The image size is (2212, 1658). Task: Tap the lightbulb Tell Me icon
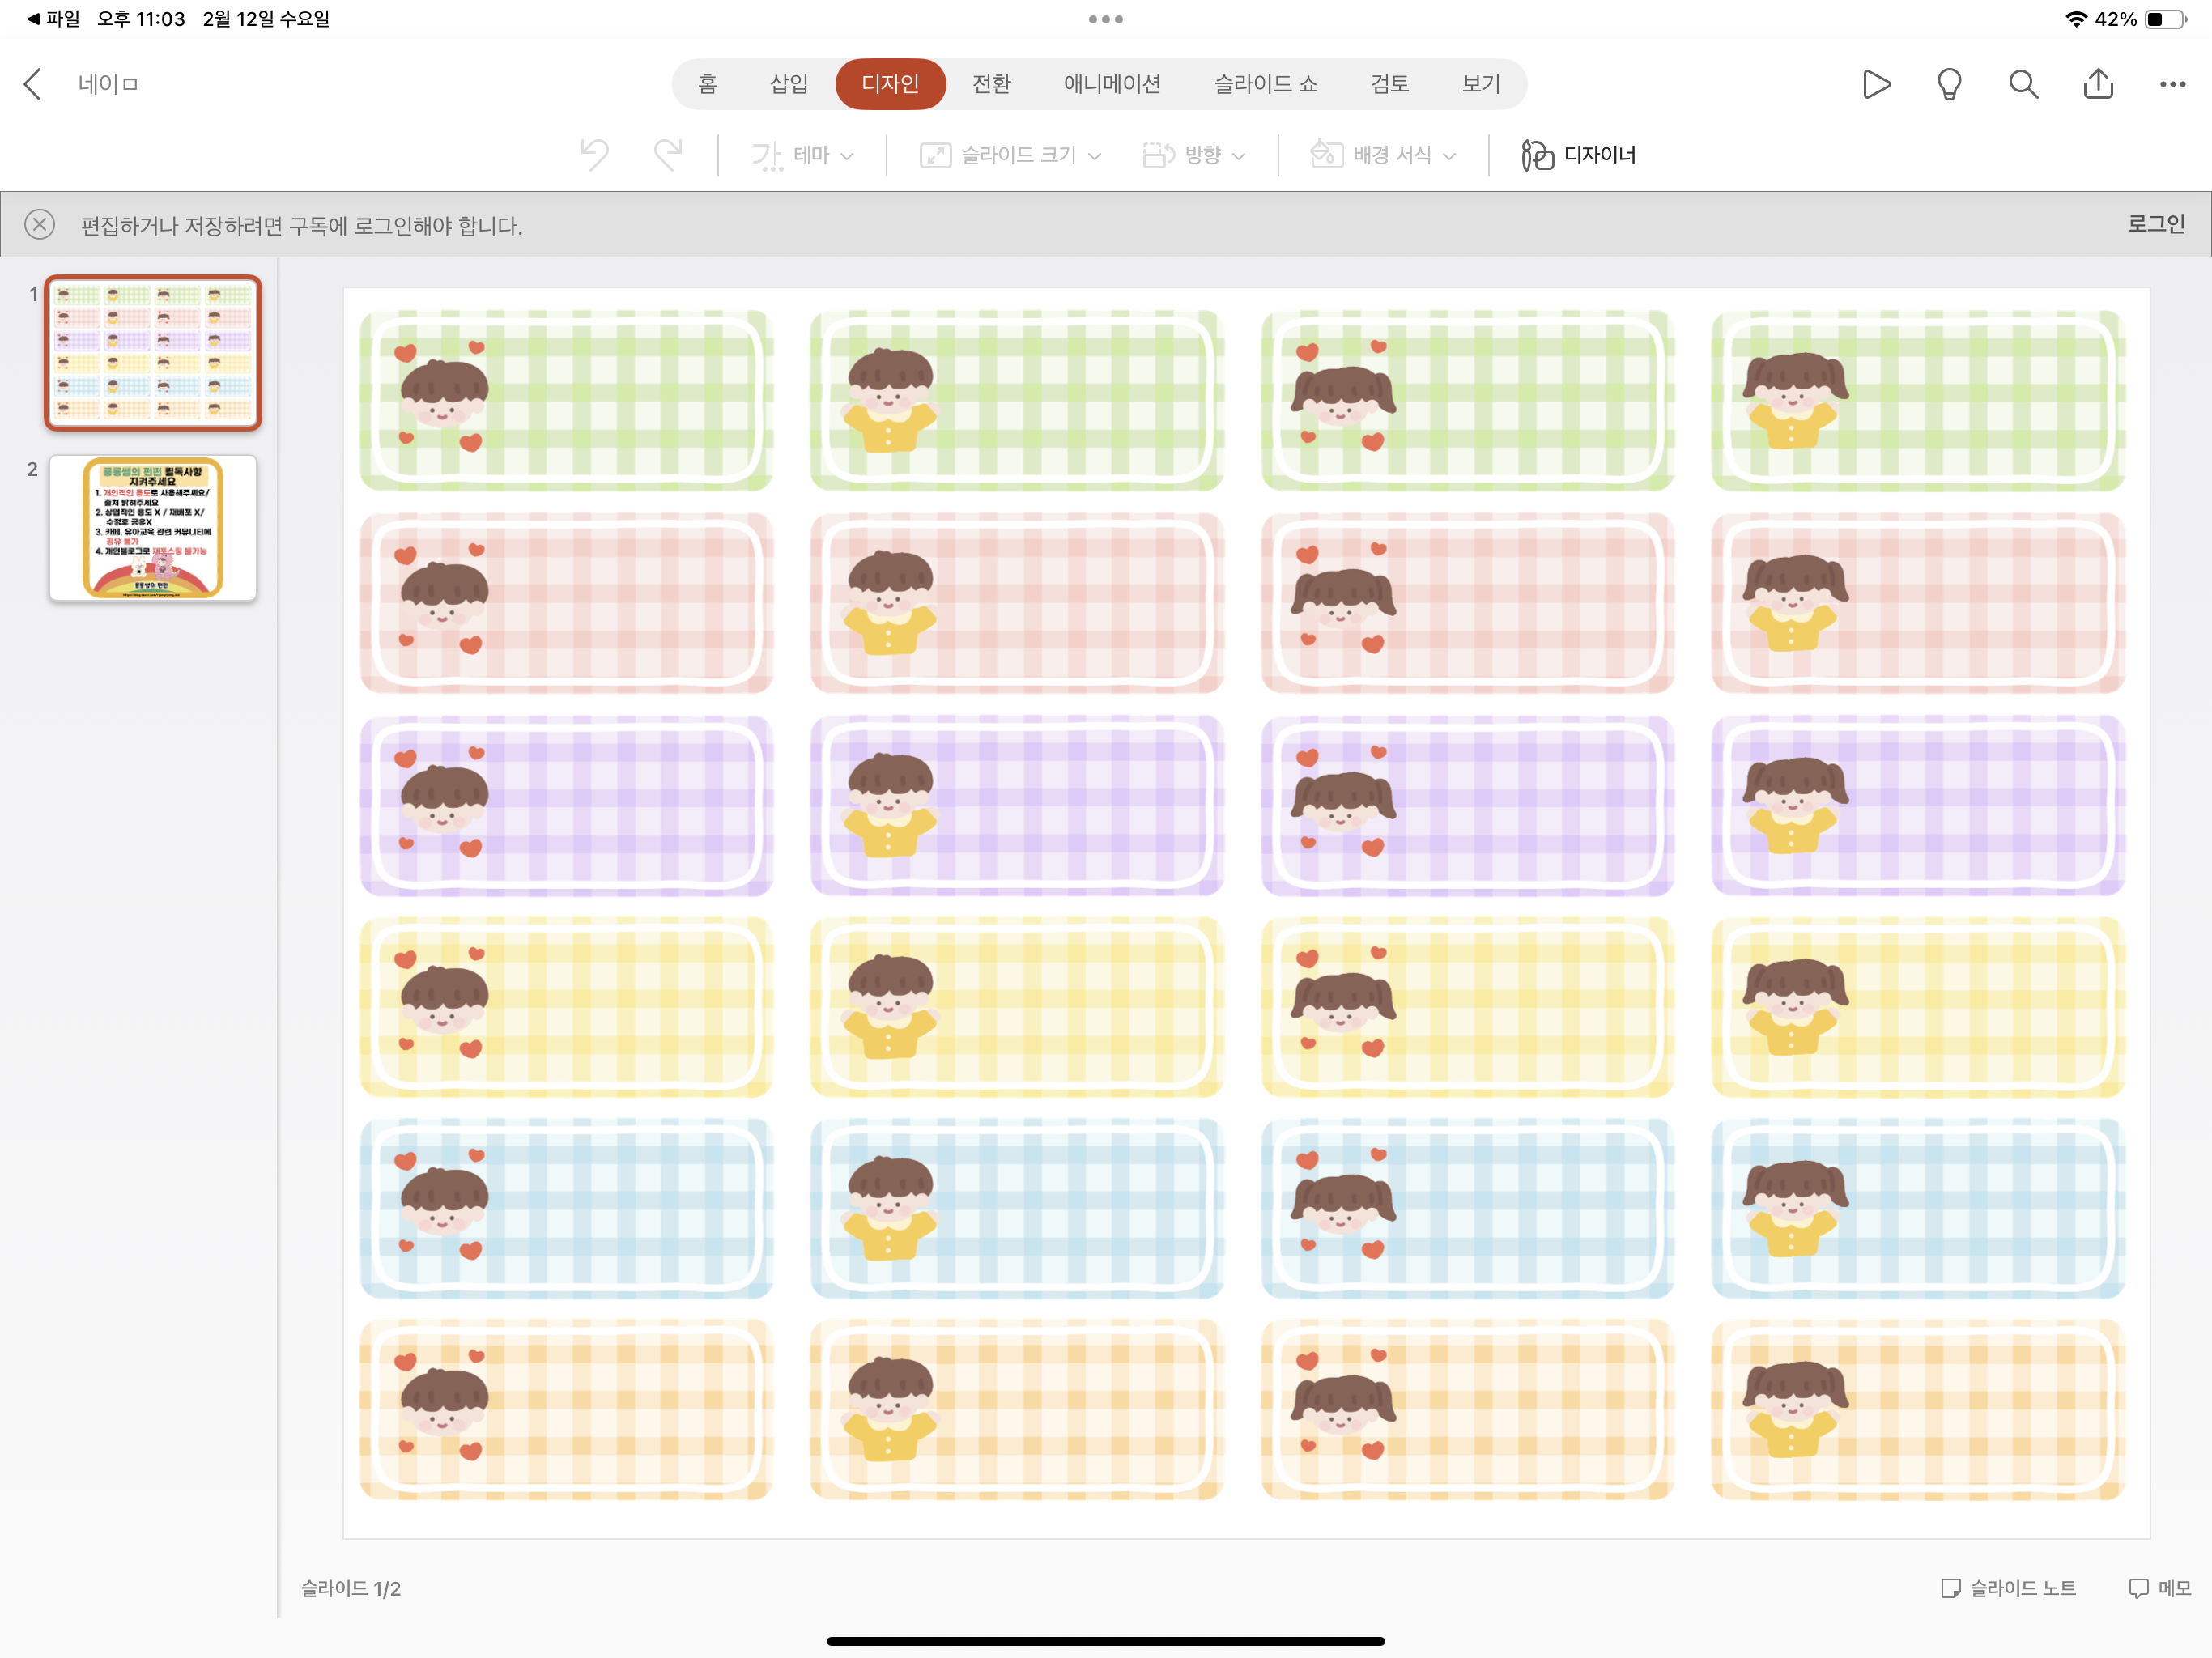(x=1949, y=84)
